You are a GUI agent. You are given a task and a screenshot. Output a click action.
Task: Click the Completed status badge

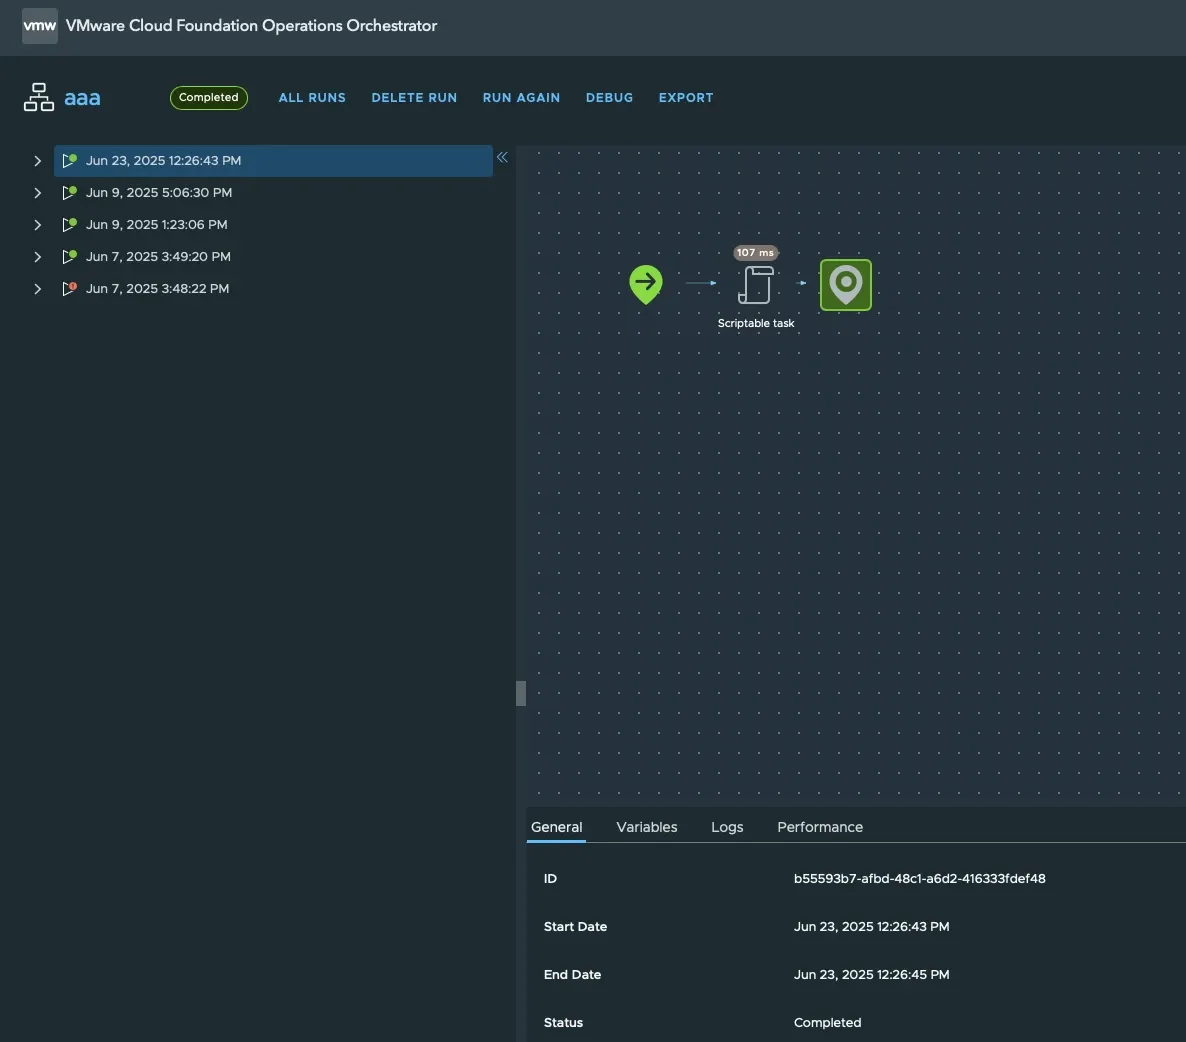point(209,98)
